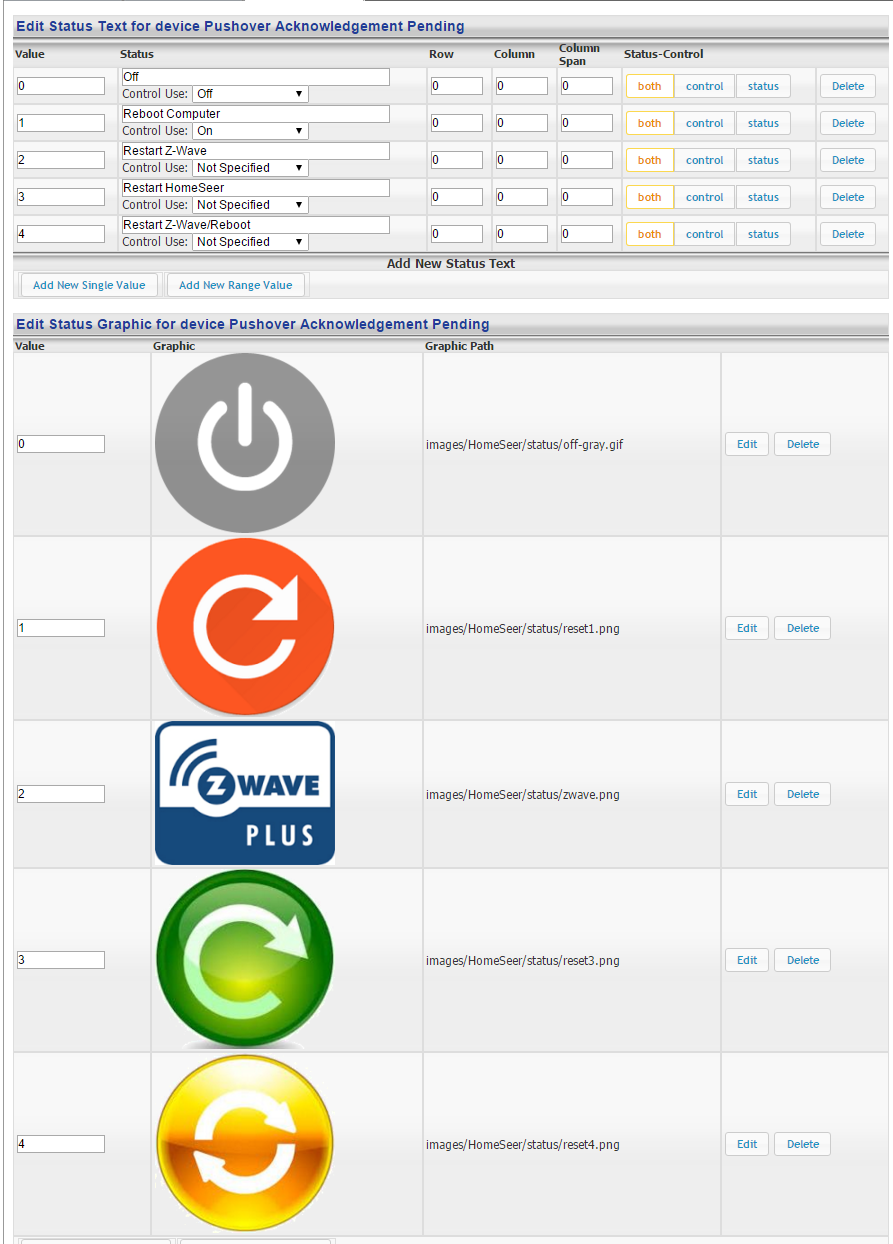Image resolution: width=893 pixels, height=1244 pixels.
Task: Click the gray power-off status graphic
Action: [245, 443]
